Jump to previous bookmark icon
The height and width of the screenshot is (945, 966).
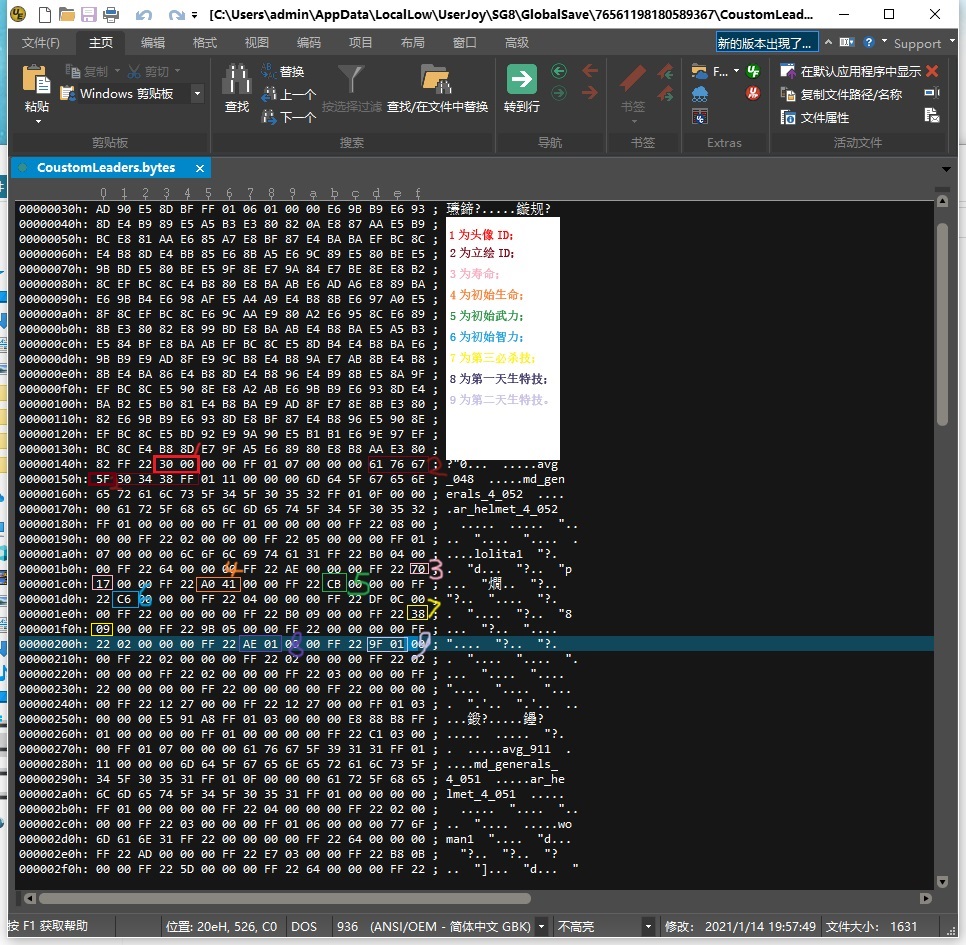[665, 71]
